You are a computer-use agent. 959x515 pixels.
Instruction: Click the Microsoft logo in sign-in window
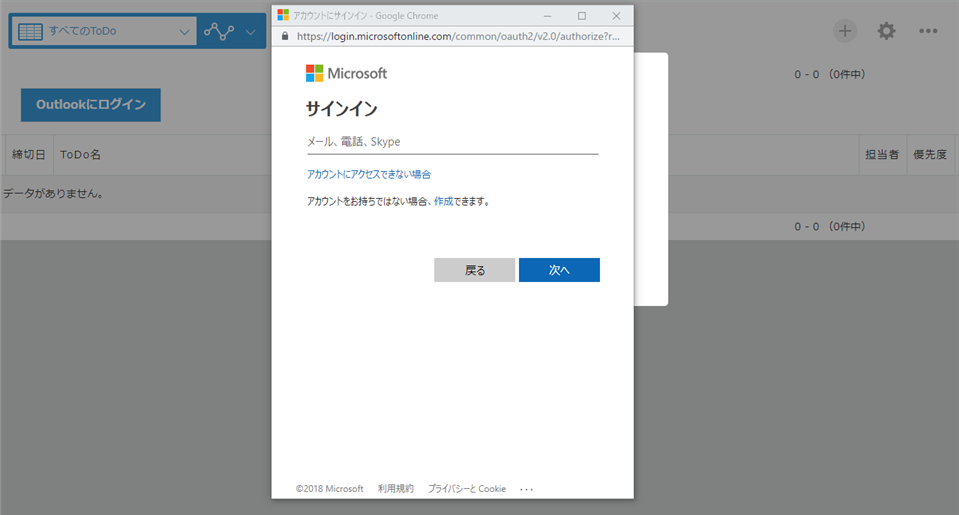click(x=346, y=73)
